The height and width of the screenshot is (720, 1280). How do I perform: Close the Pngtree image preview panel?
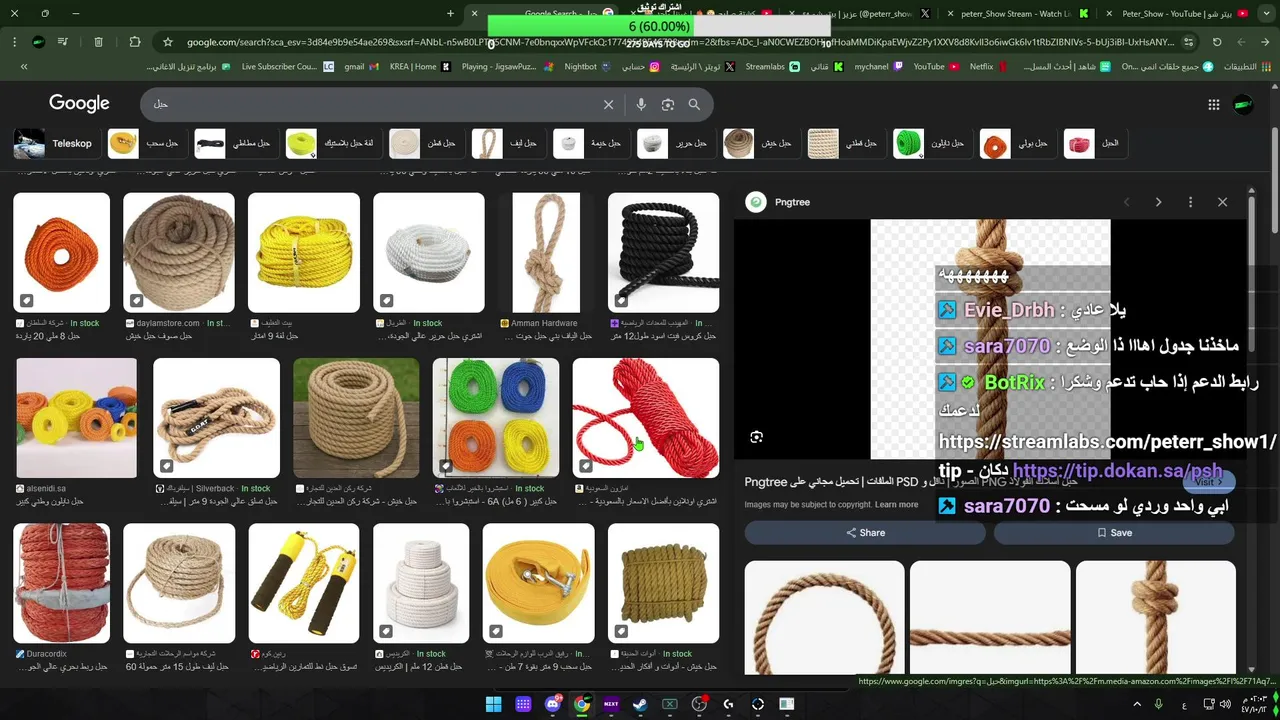1222,202
